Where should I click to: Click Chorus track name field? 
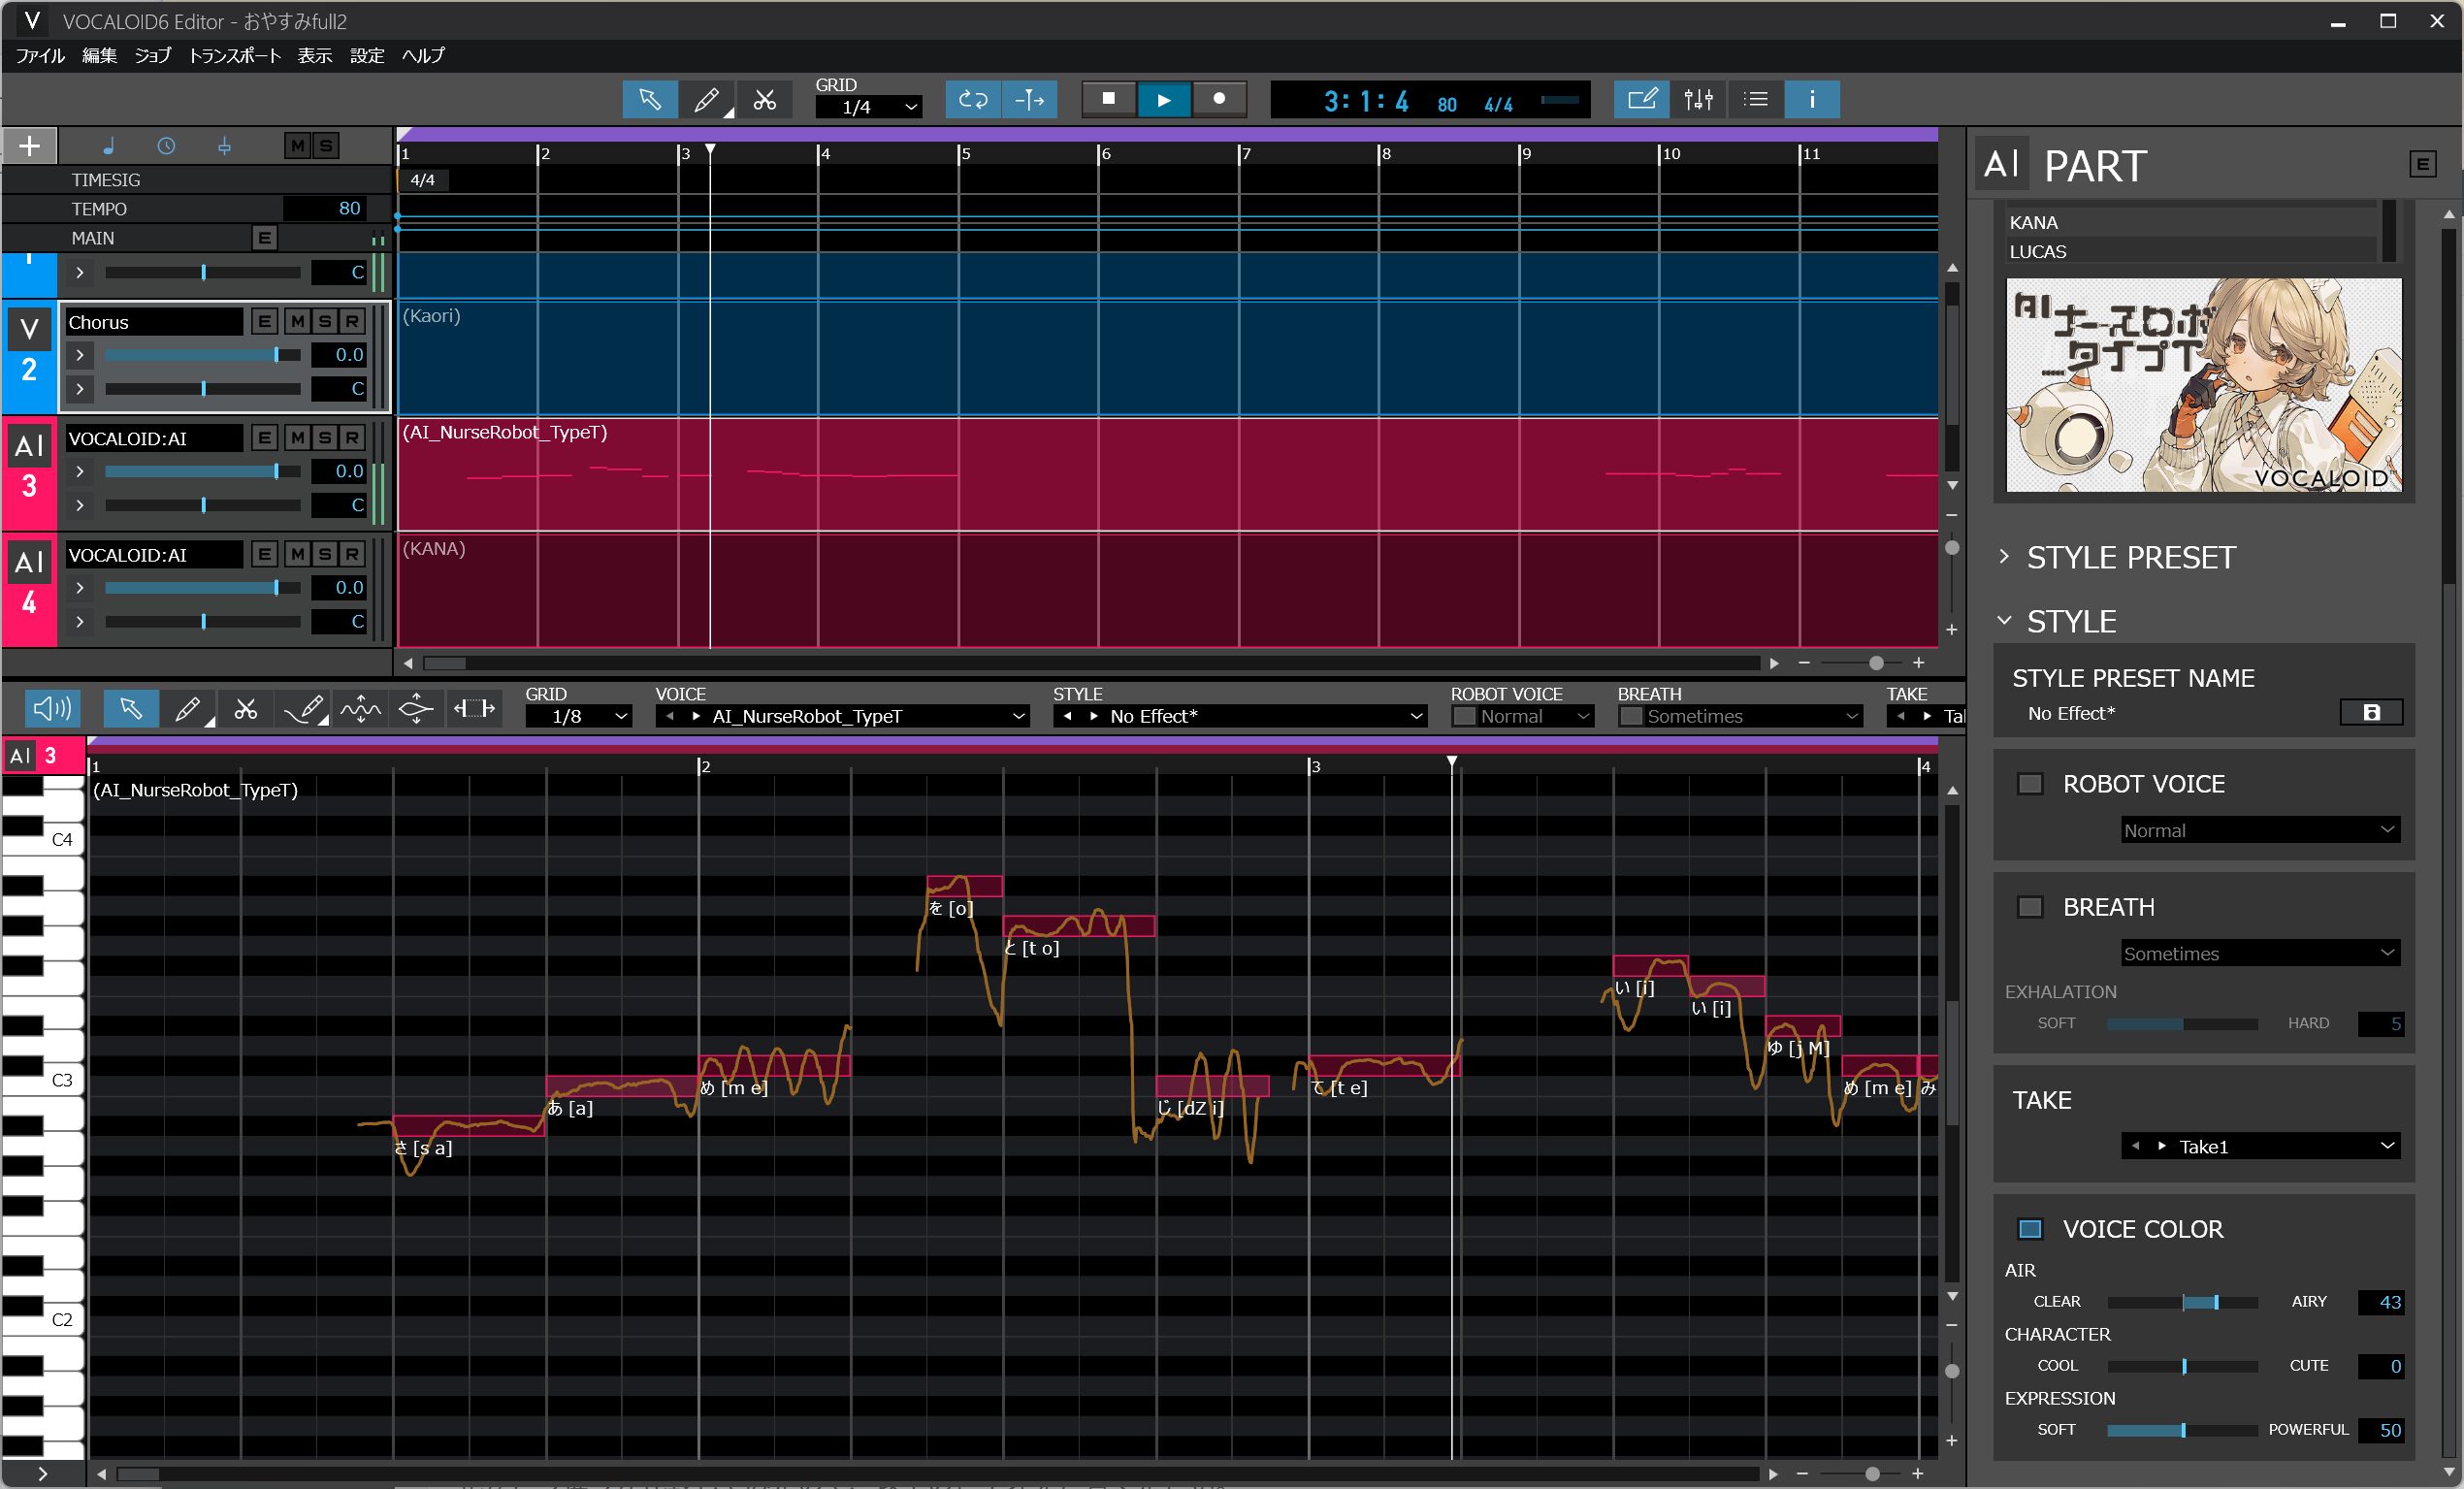pos(154,322)
